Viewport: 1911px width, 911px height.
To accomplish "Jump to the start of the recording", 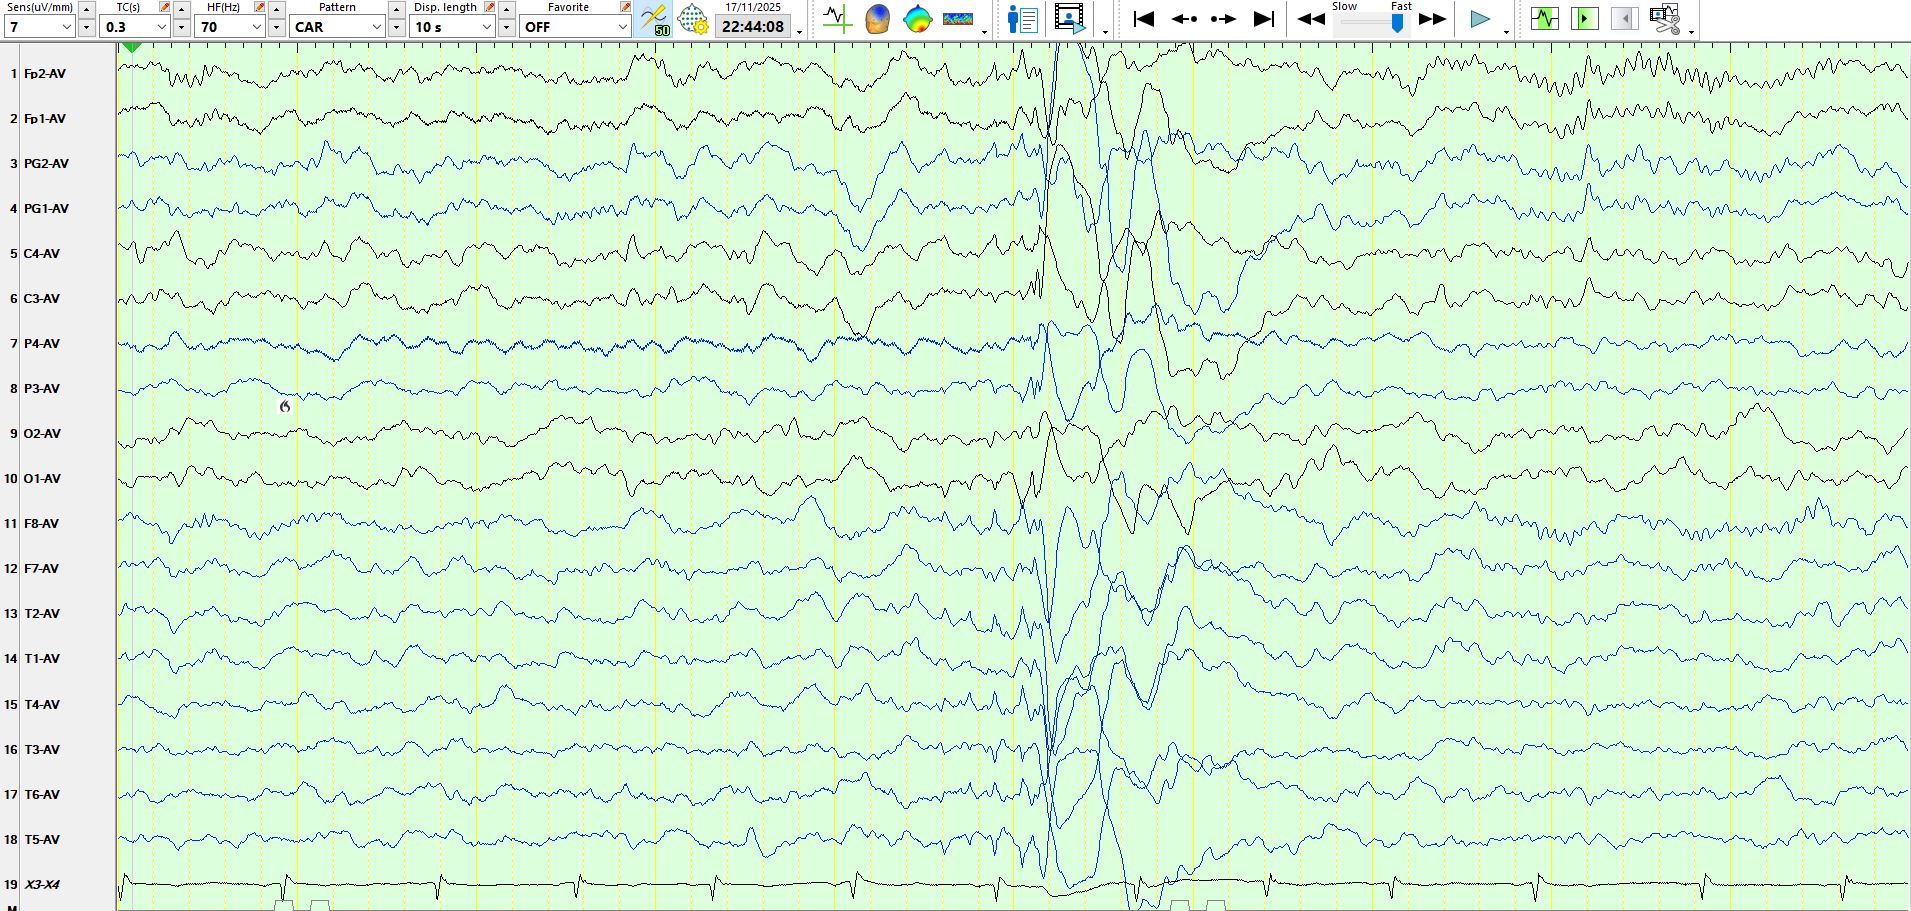I will 1143,19.
